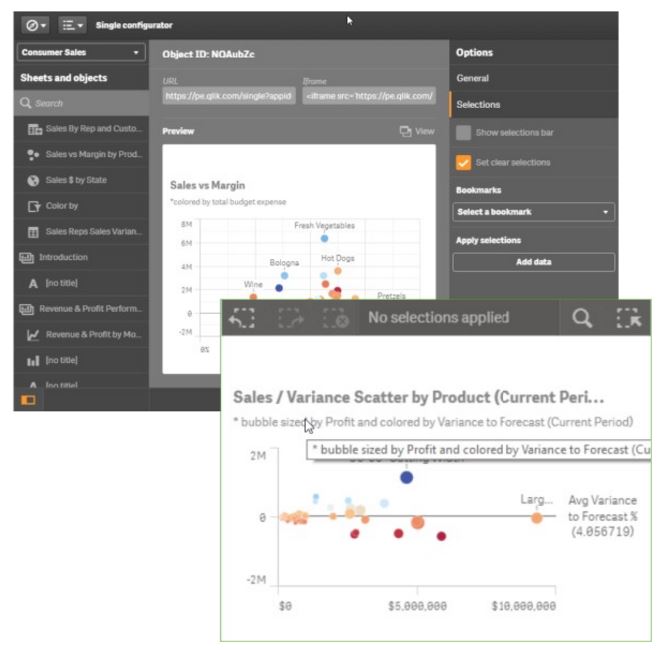Click the 'Sheets and objects' header
The image size is (666, 650).
64,78
